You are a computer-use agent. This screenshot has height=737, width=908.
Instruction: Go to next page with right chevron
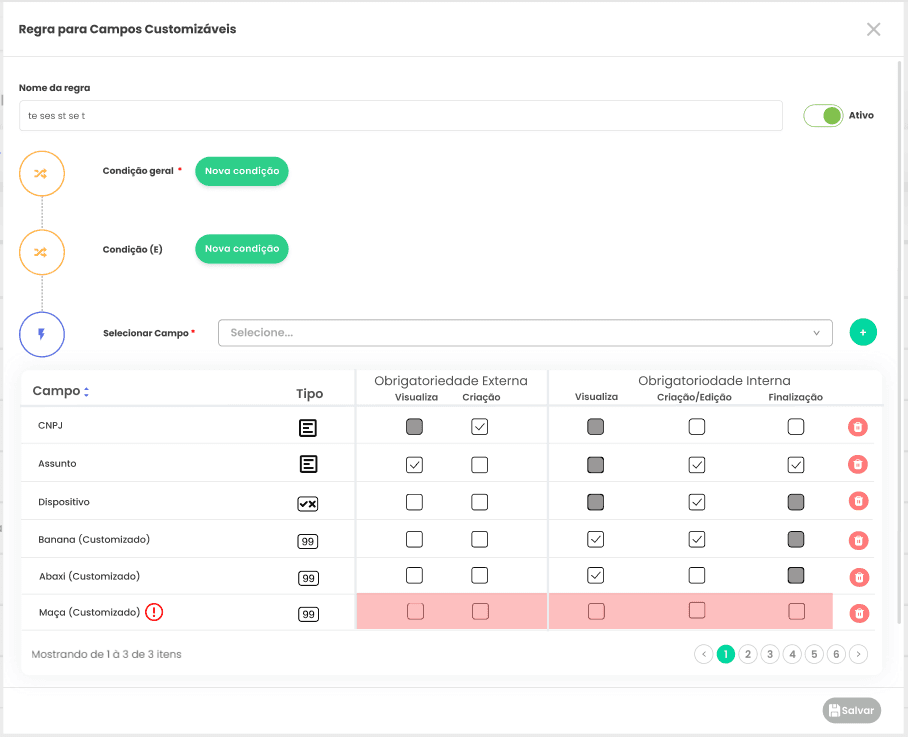(x=858, y=654)
